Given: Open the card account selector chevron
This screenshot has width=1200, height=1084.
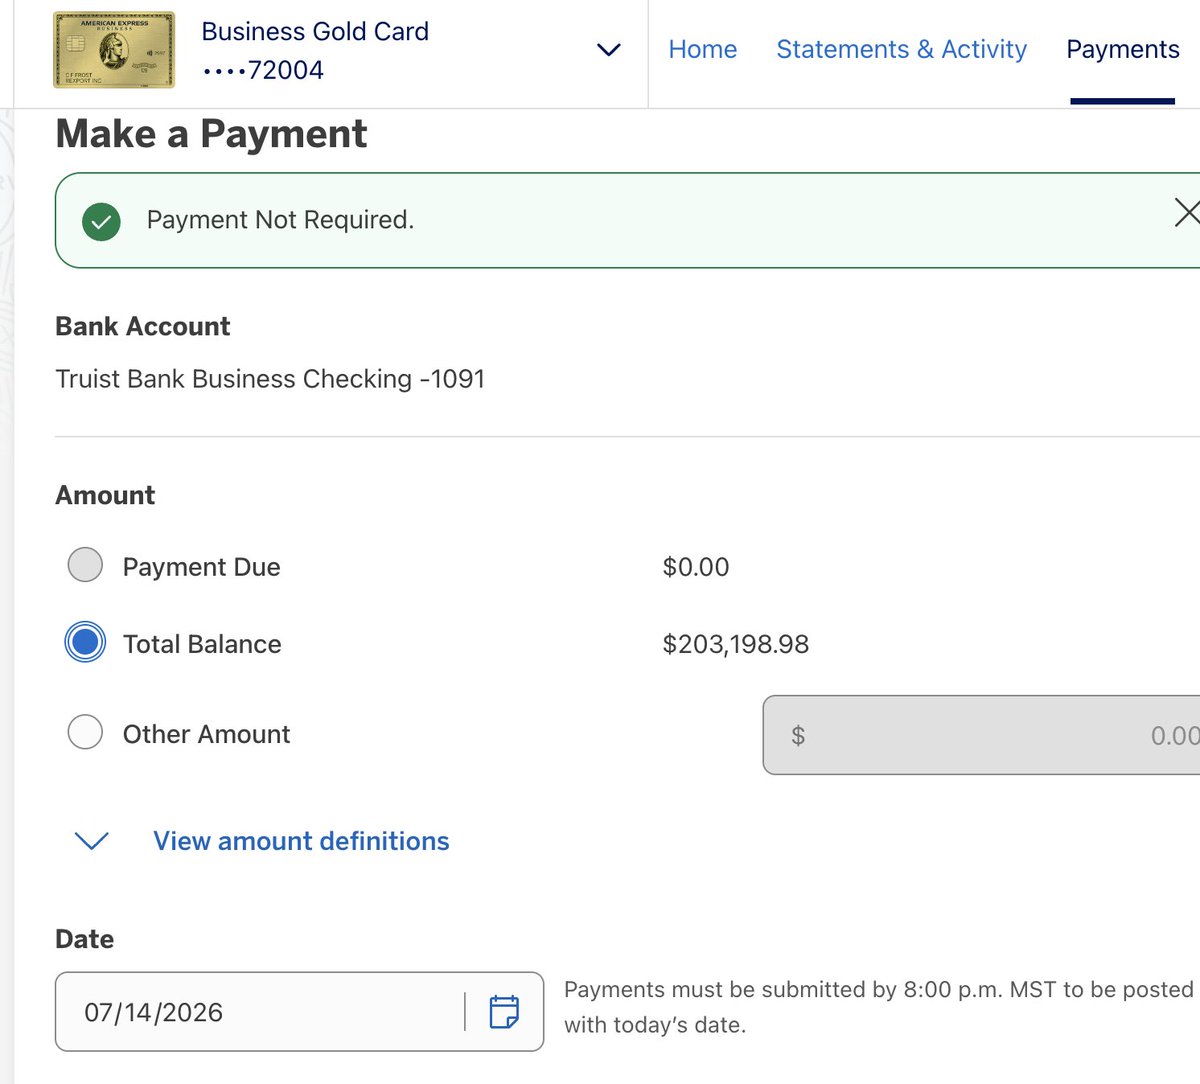Looking at the screenshot, I should coord(608,49).
